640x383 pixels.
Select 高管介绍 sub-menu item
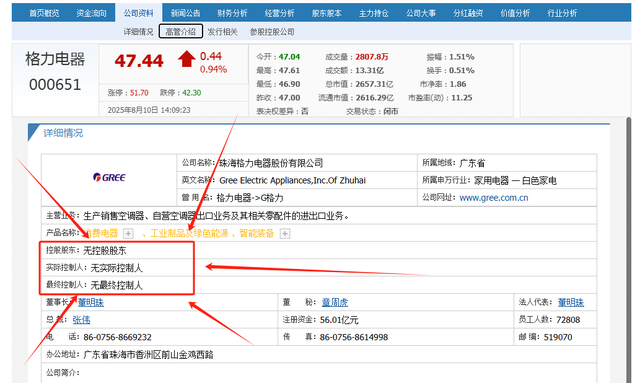tap(180, 31)
